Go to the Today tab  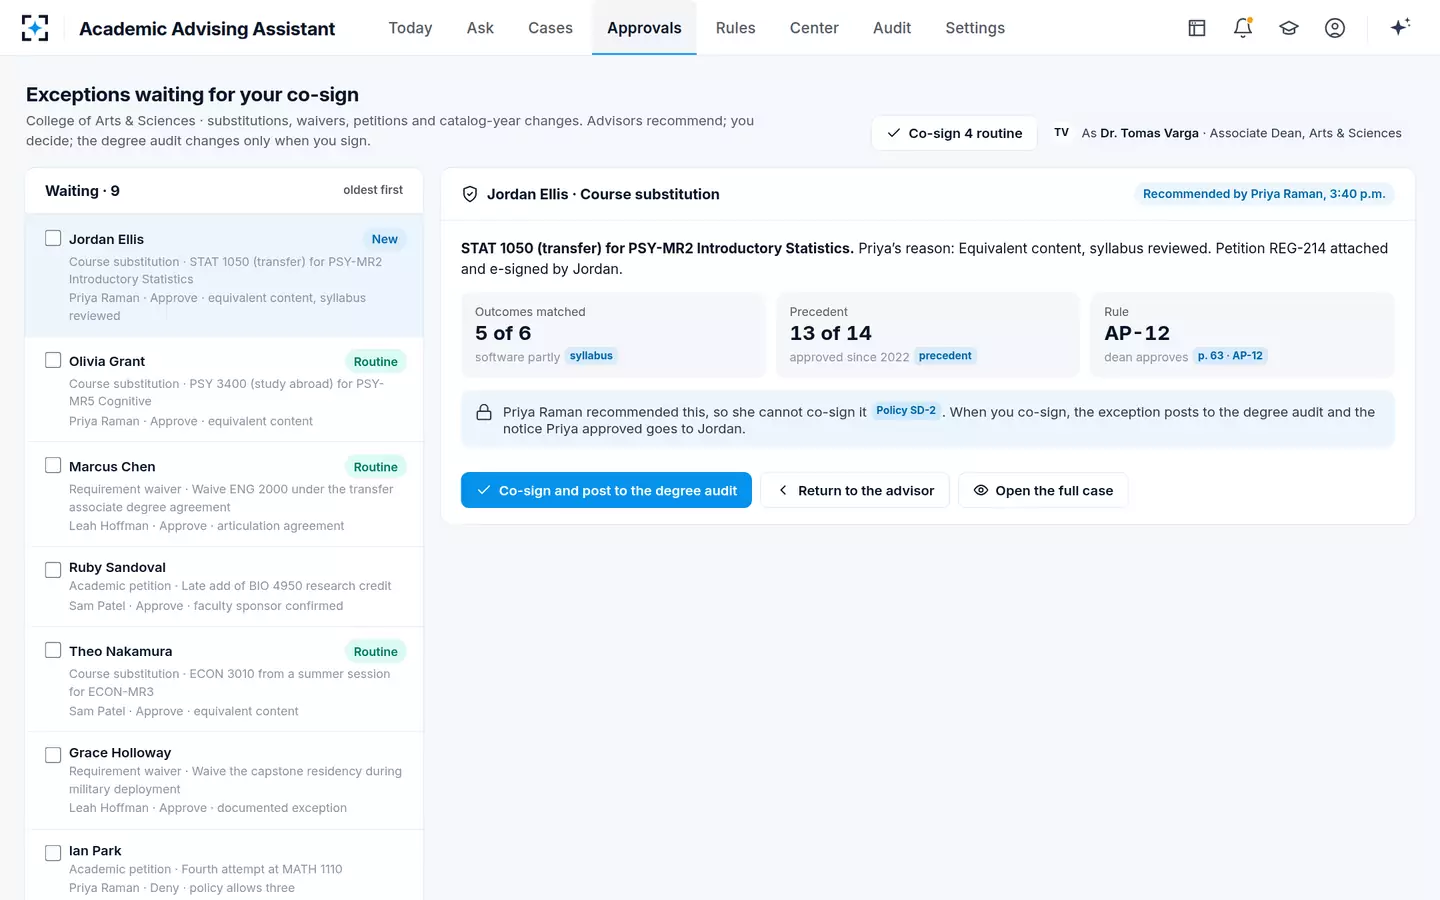(x=410, y=28)
